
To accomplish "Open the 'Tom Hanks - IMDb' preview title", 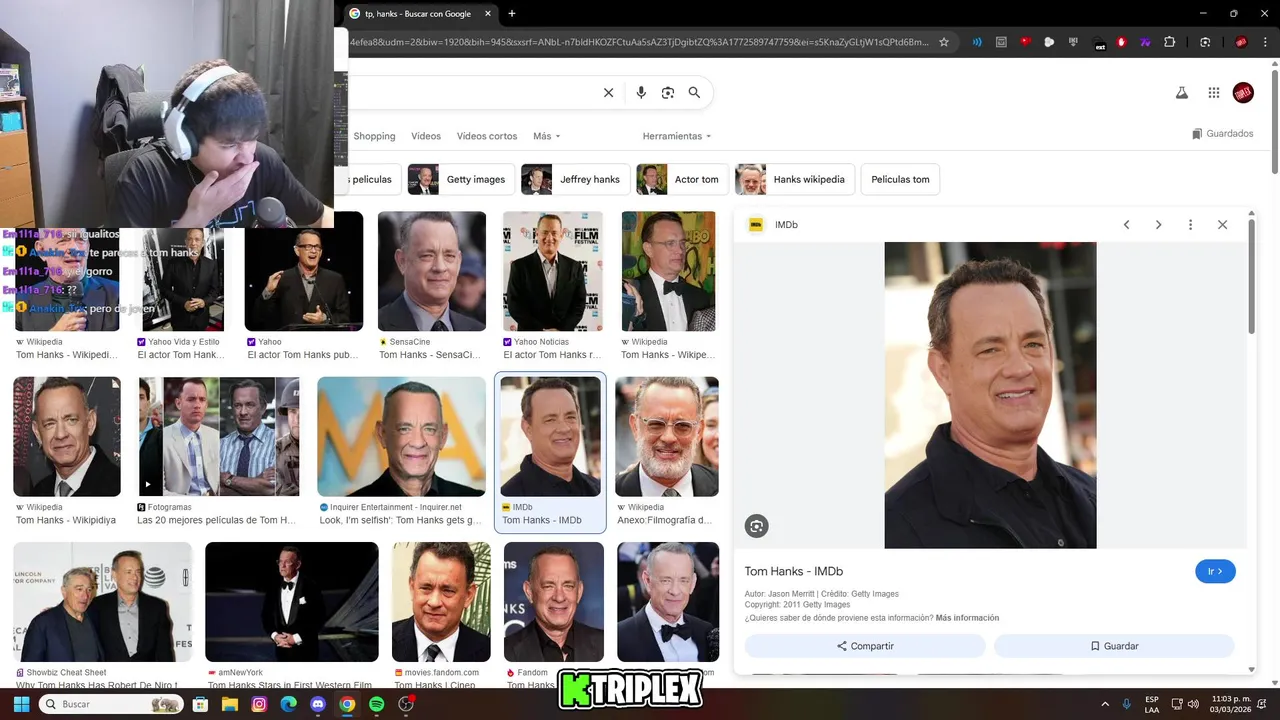I will click(794, 571).
